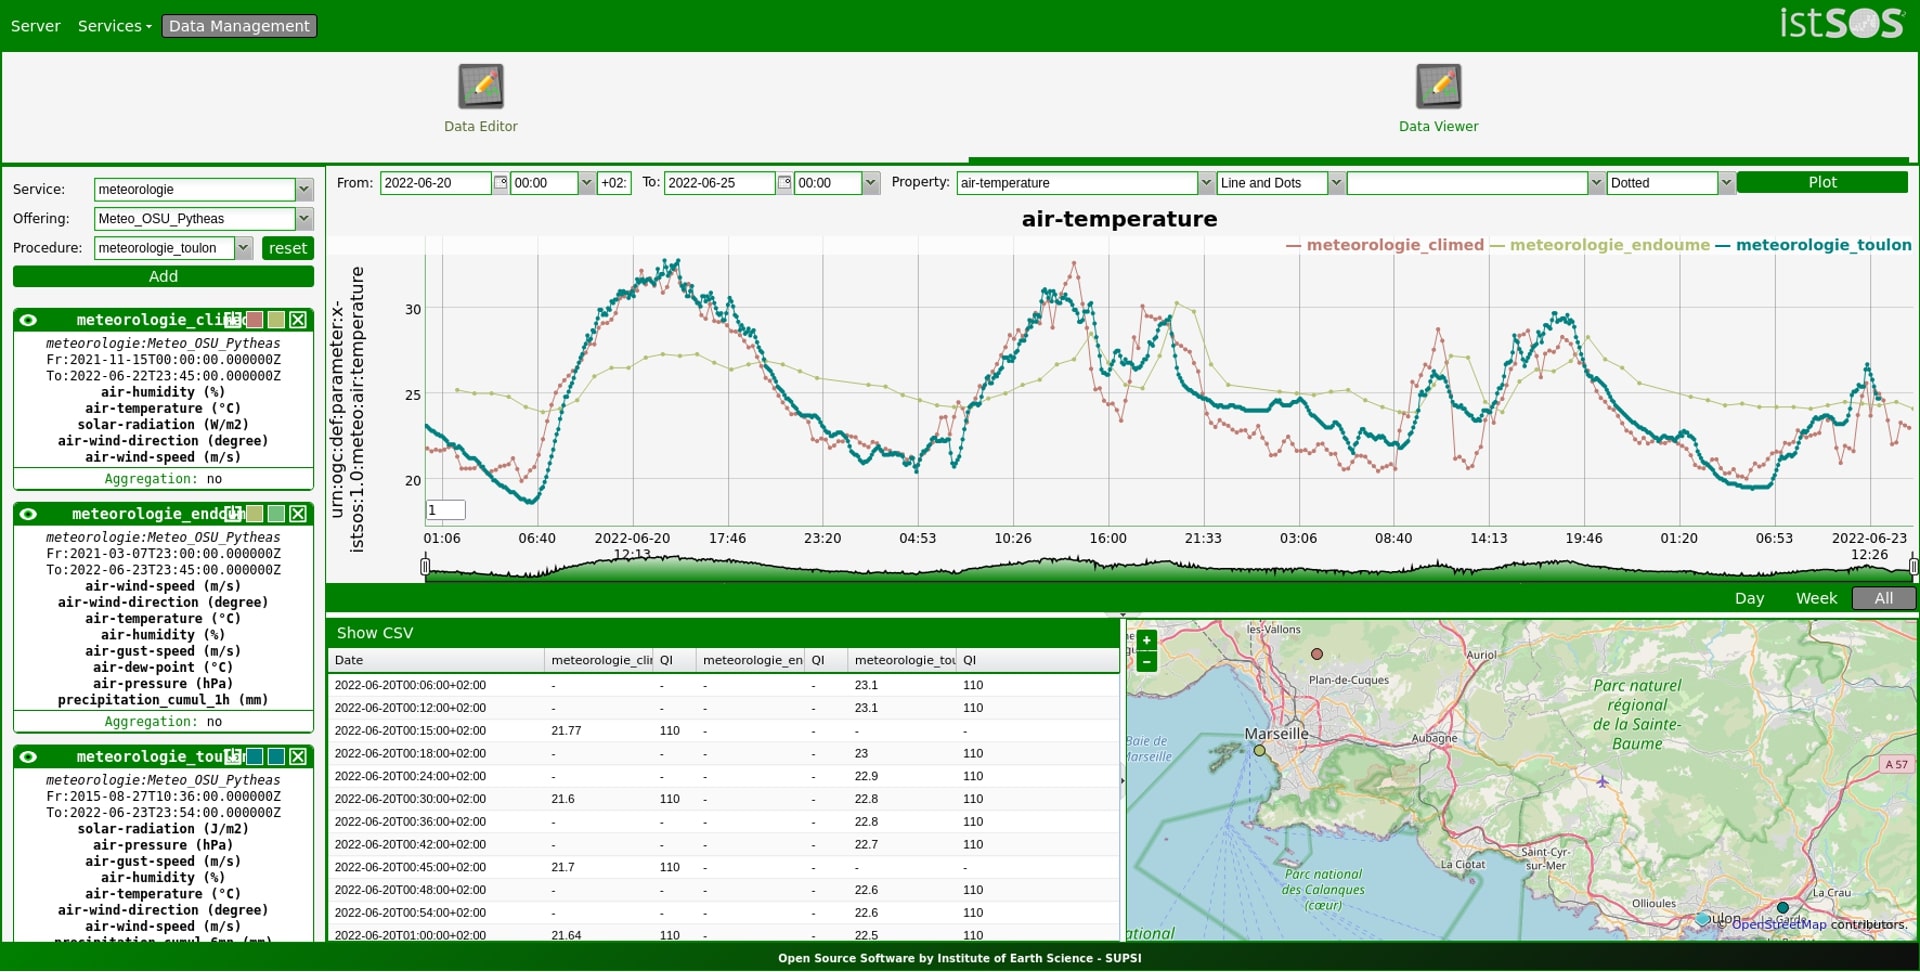Click the Add procedure button
This screenshot has width=1920, height=972.
163,277
